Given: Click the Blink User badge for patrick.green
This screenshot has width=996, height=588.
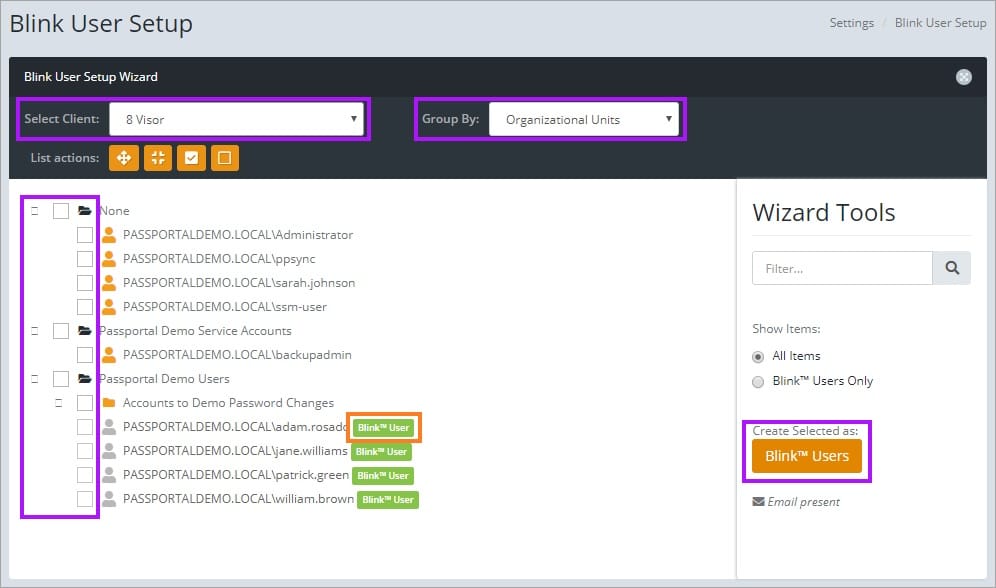Looking at the screenshot, I should pos(383,476).
